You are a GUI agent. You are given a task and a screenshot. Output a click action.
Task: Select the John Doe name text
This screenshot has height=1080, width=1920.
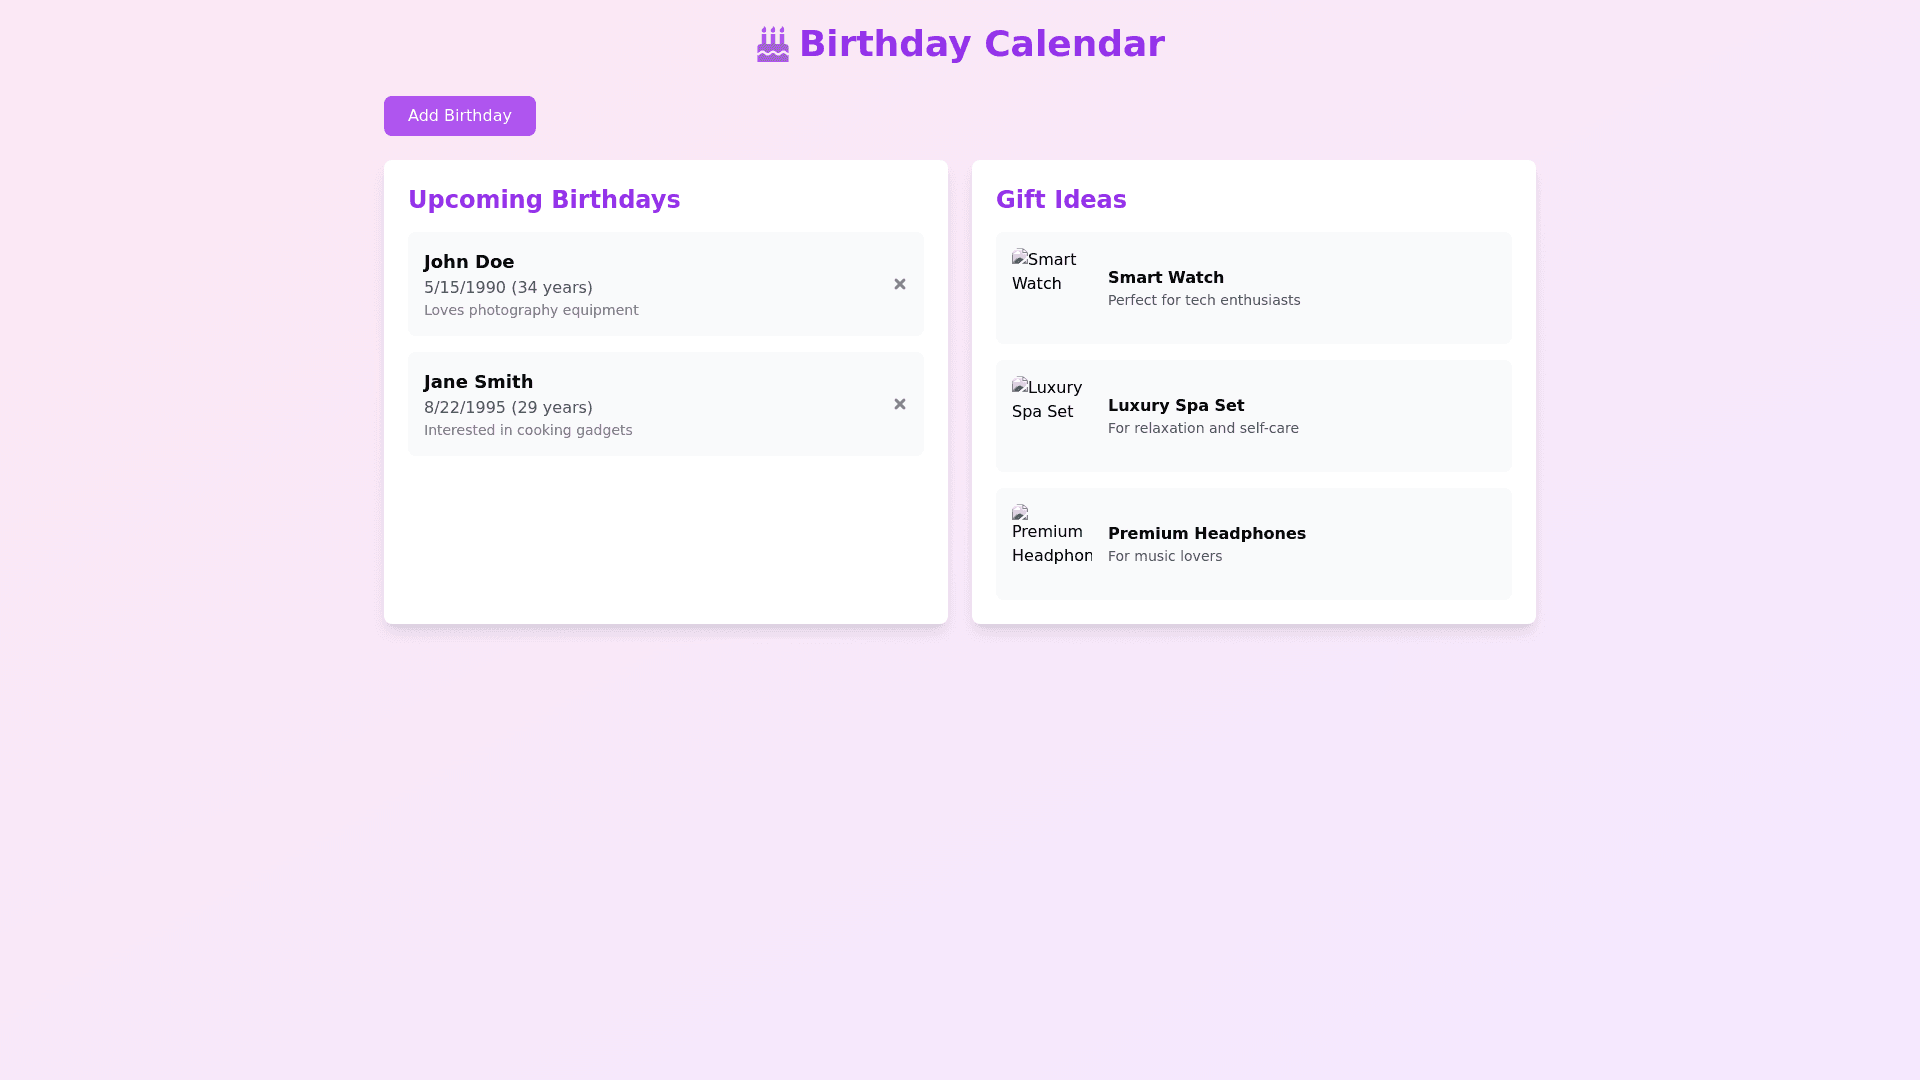tap(468, 262)
